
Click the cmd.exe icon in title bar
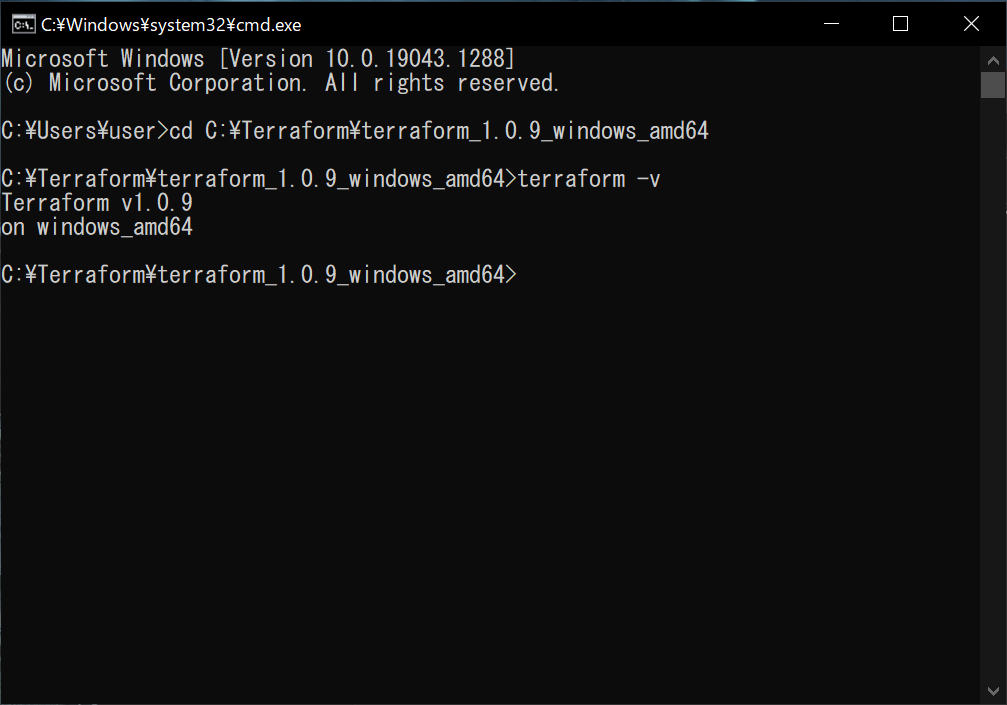click(x=24, y=24)
